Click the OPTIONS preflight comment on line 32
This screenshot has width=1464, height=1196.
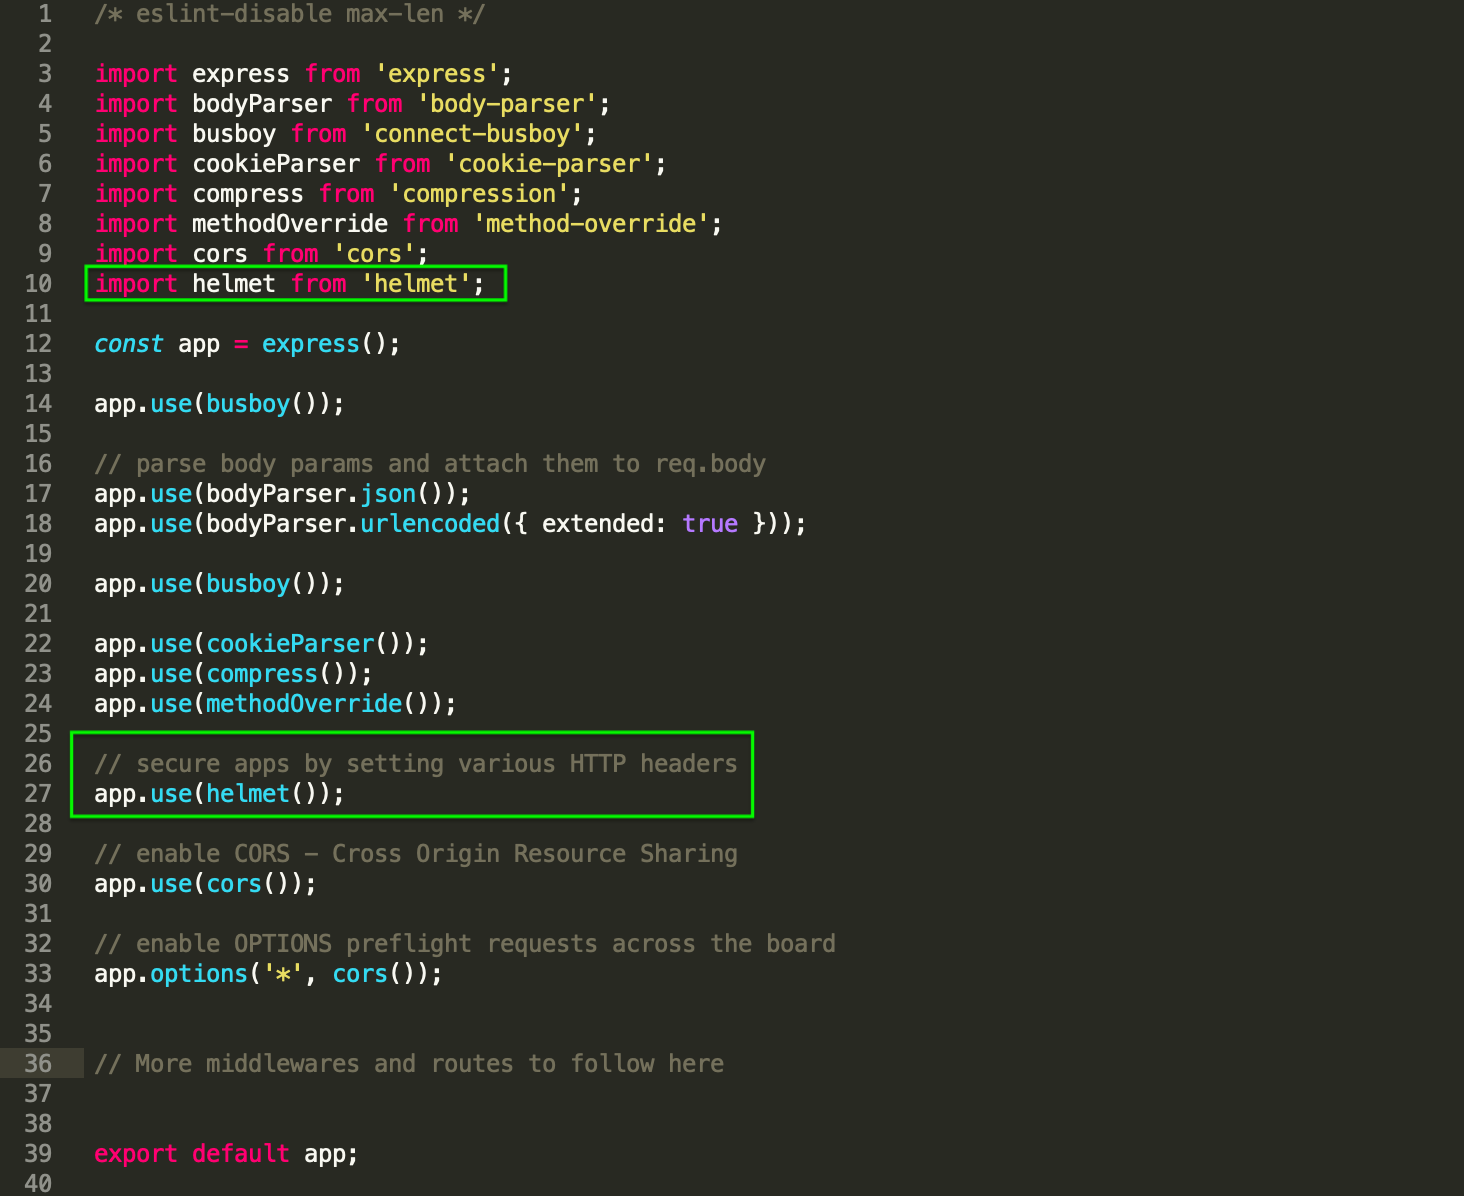coord(464,943)
